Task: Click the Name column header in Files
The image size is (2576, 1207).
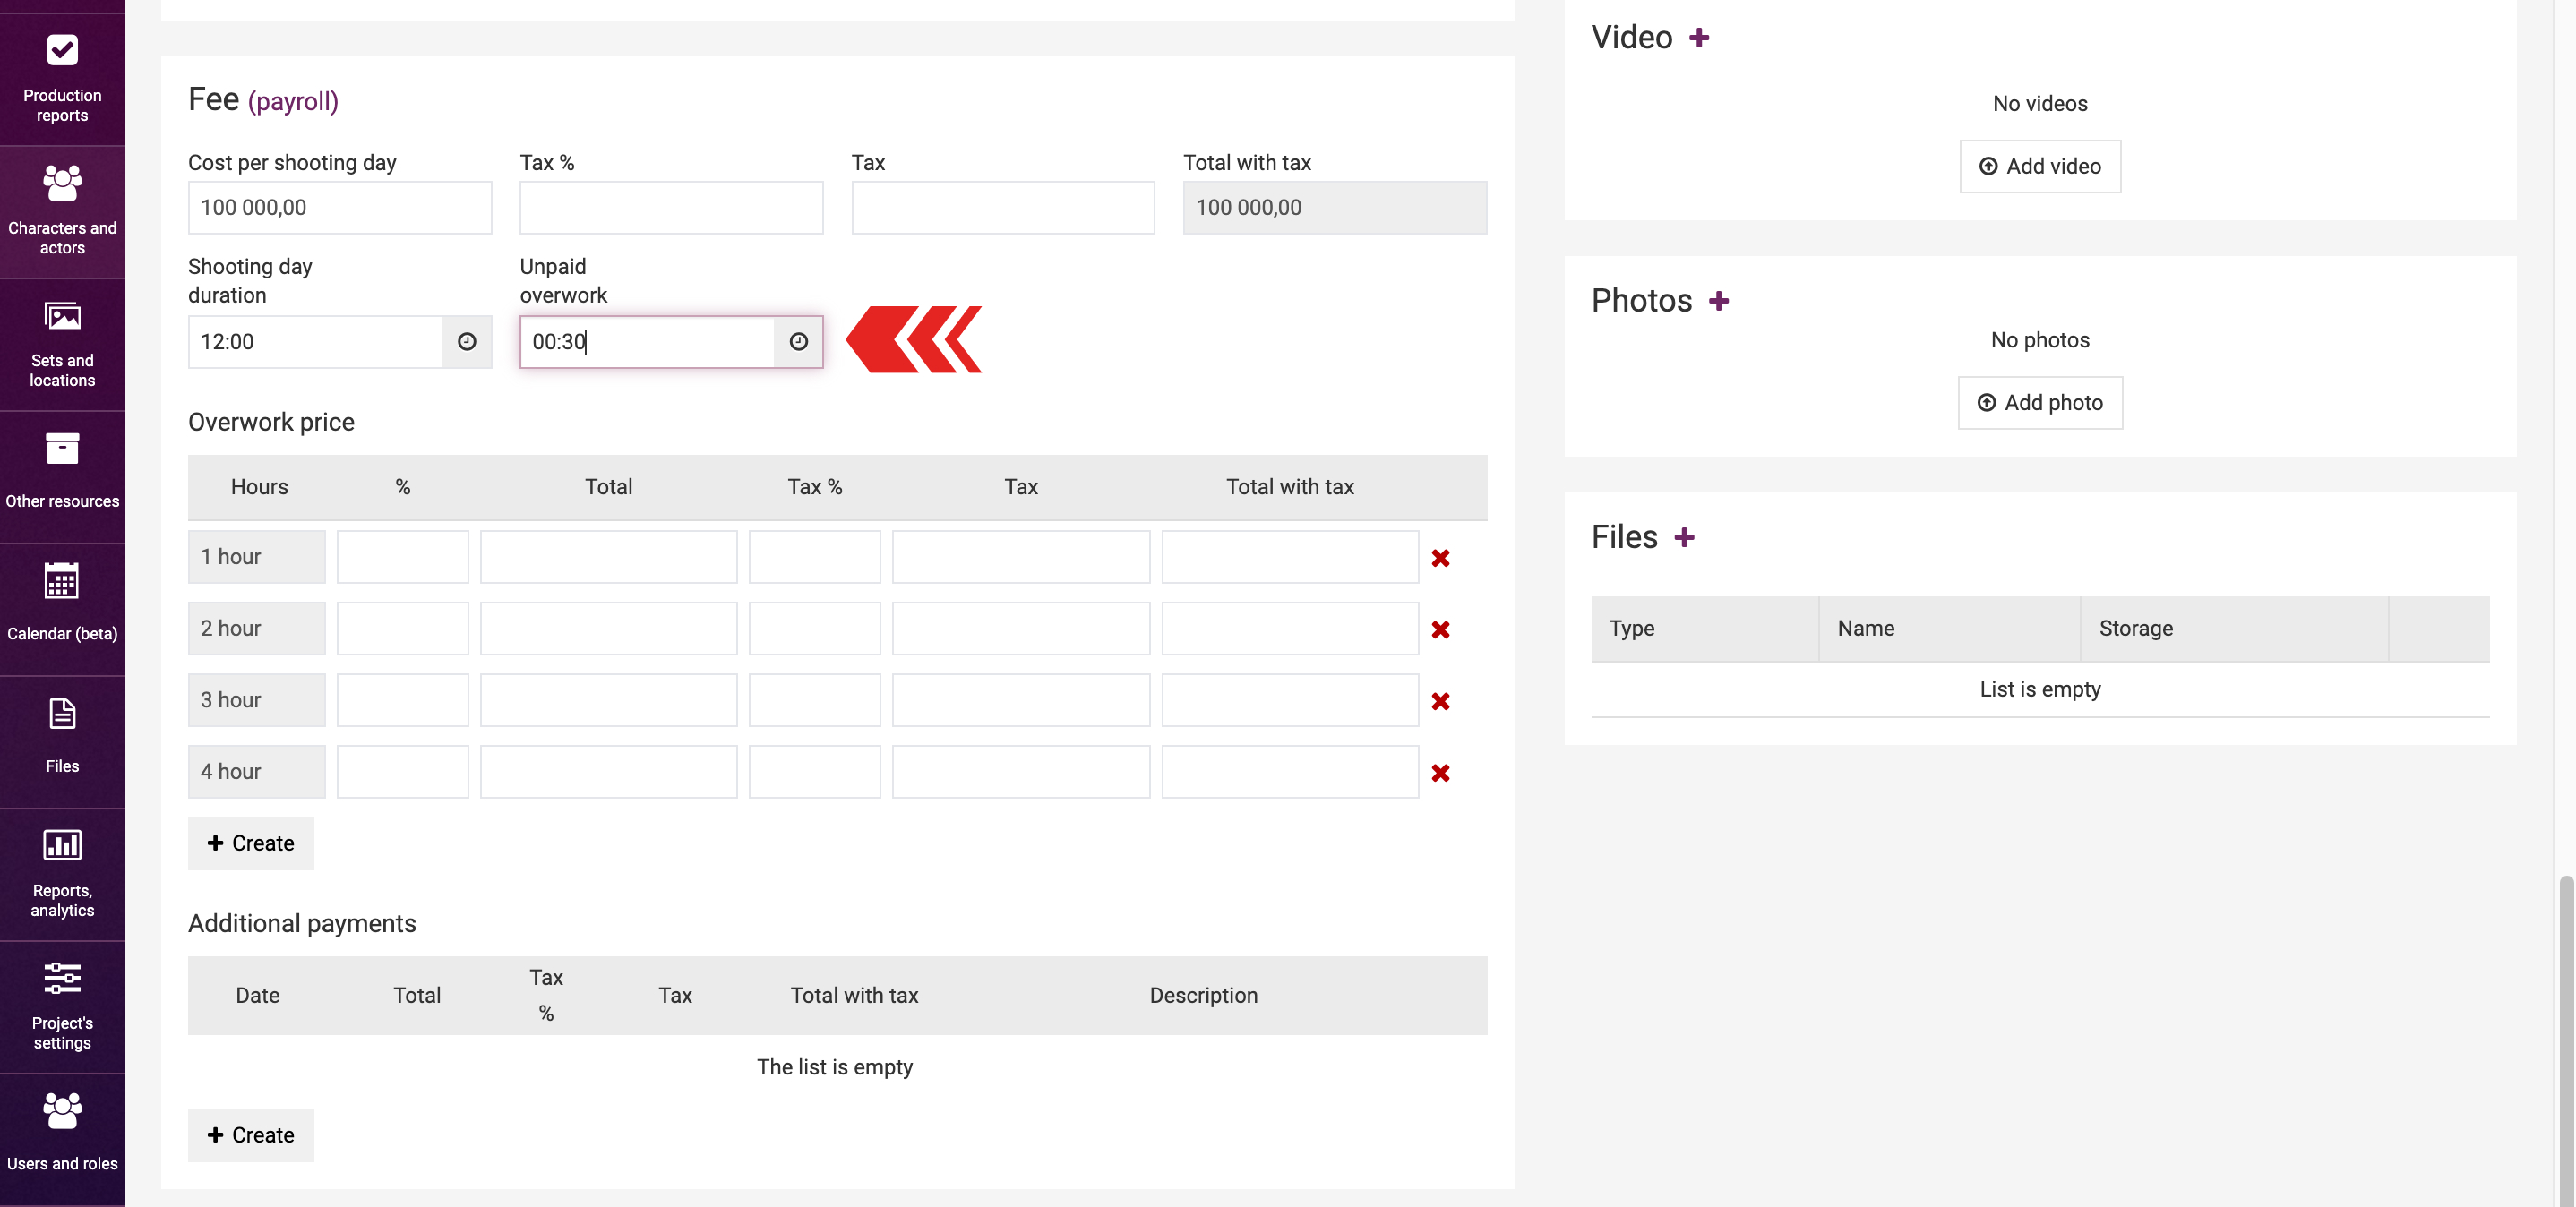Action: pos(1949,629)
